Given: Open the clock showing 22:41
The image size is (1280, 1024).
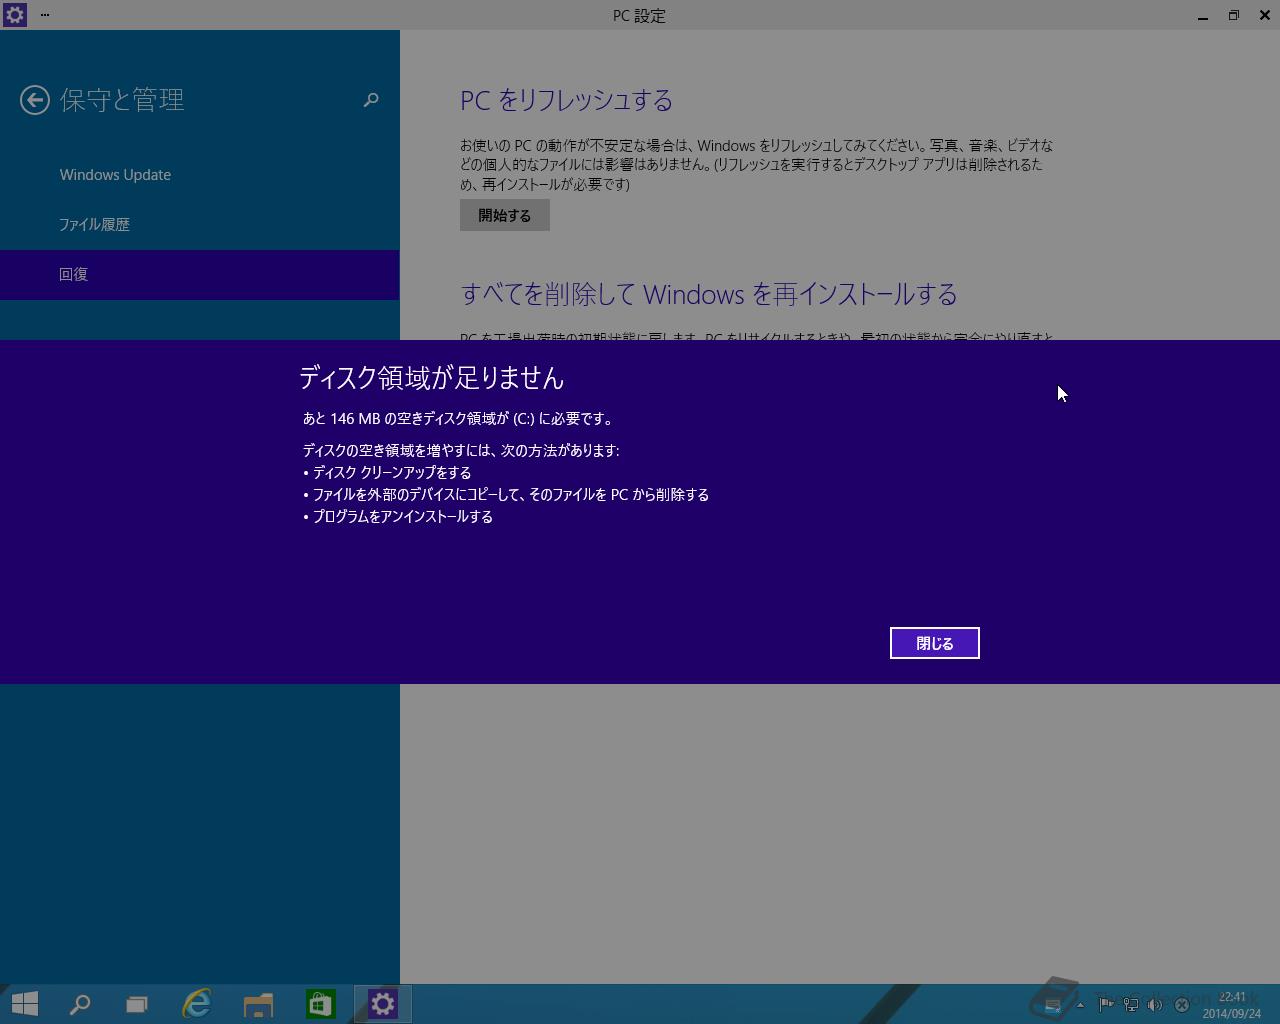Looking at the screenshot, I should (x=1232, y=1004).
